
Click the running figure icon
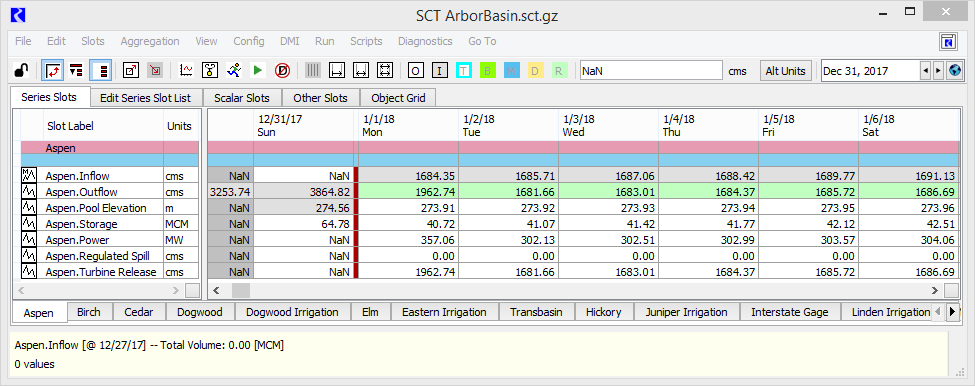[234, 71]
